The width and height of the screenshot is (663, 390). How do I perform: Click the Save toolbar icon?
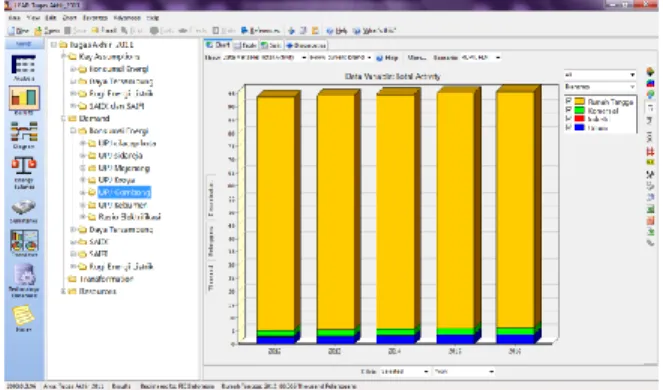click(x=75, y=30)
